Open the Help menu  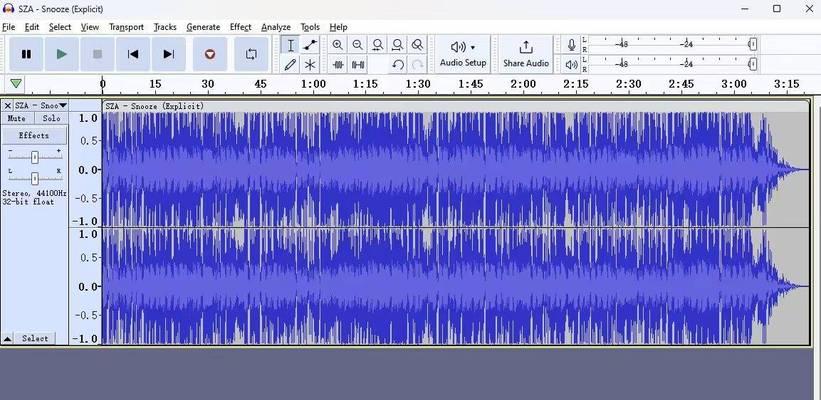(x=338, y=27)
